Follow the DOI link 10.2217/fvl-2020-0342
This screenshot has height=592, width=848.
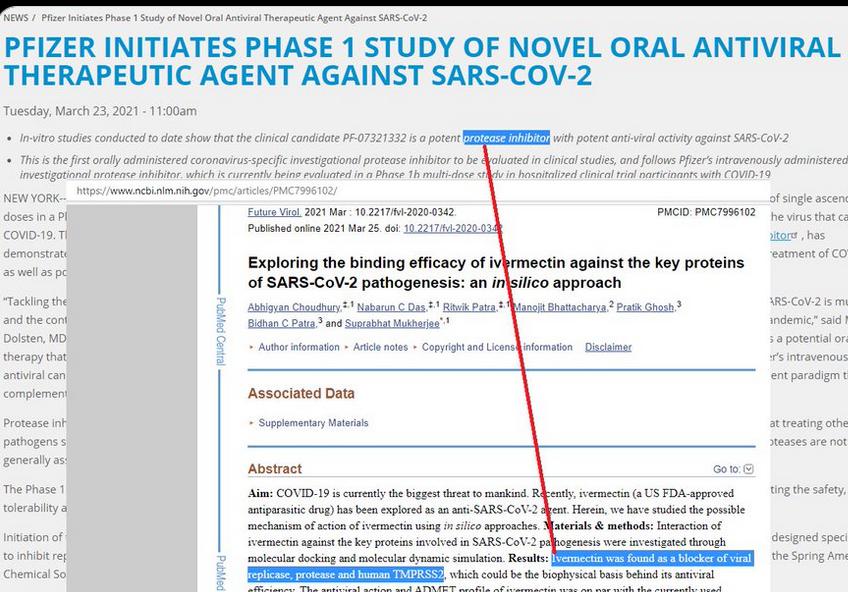click(453, 229)
